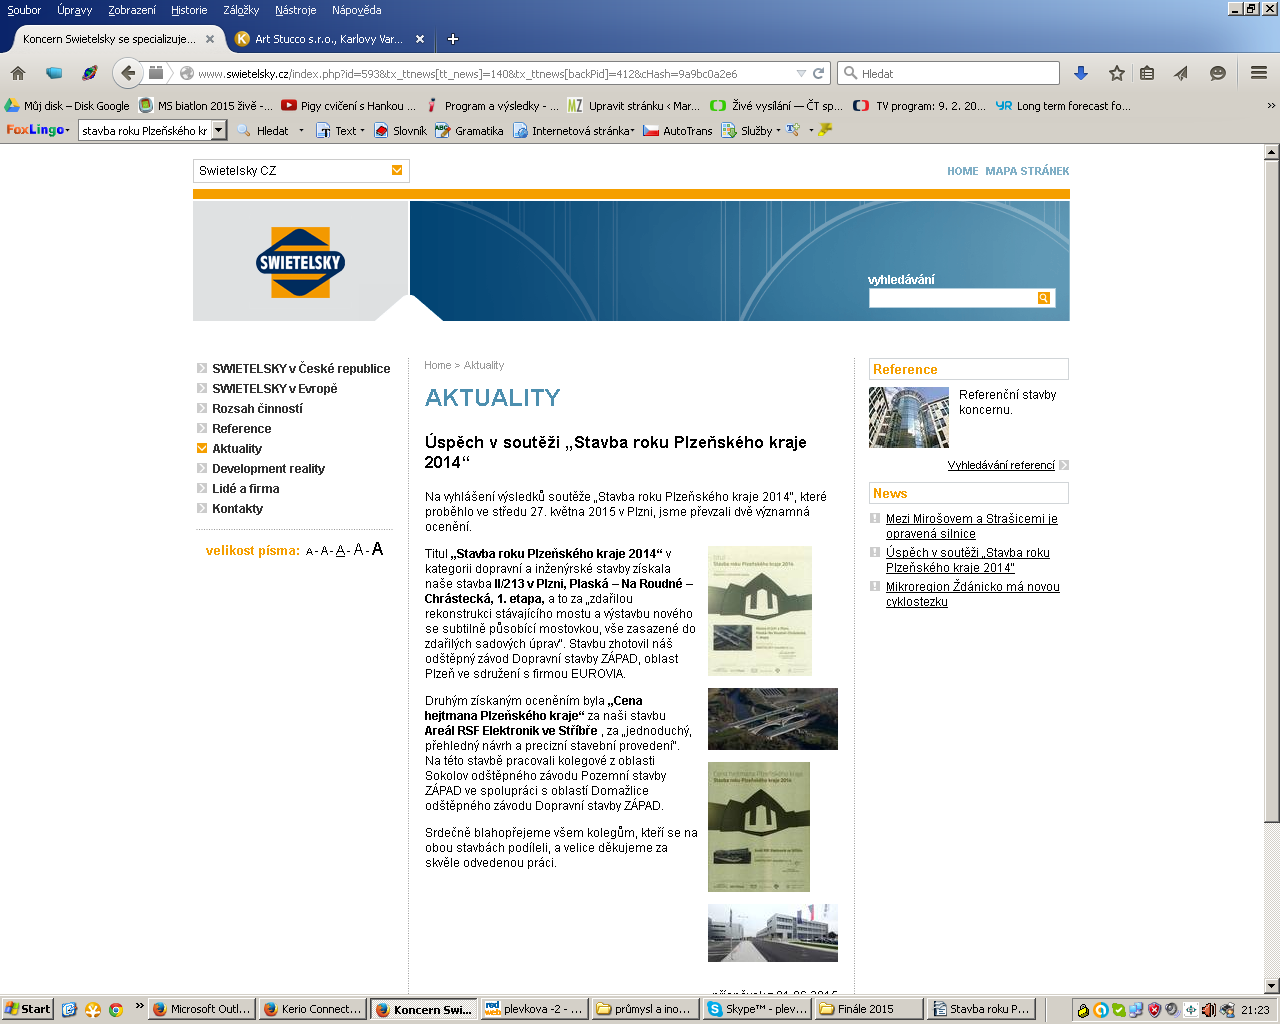Switch to Art Stucco s.r.o. tab
1280x1024 pixels.
click(x=330, y=39)
